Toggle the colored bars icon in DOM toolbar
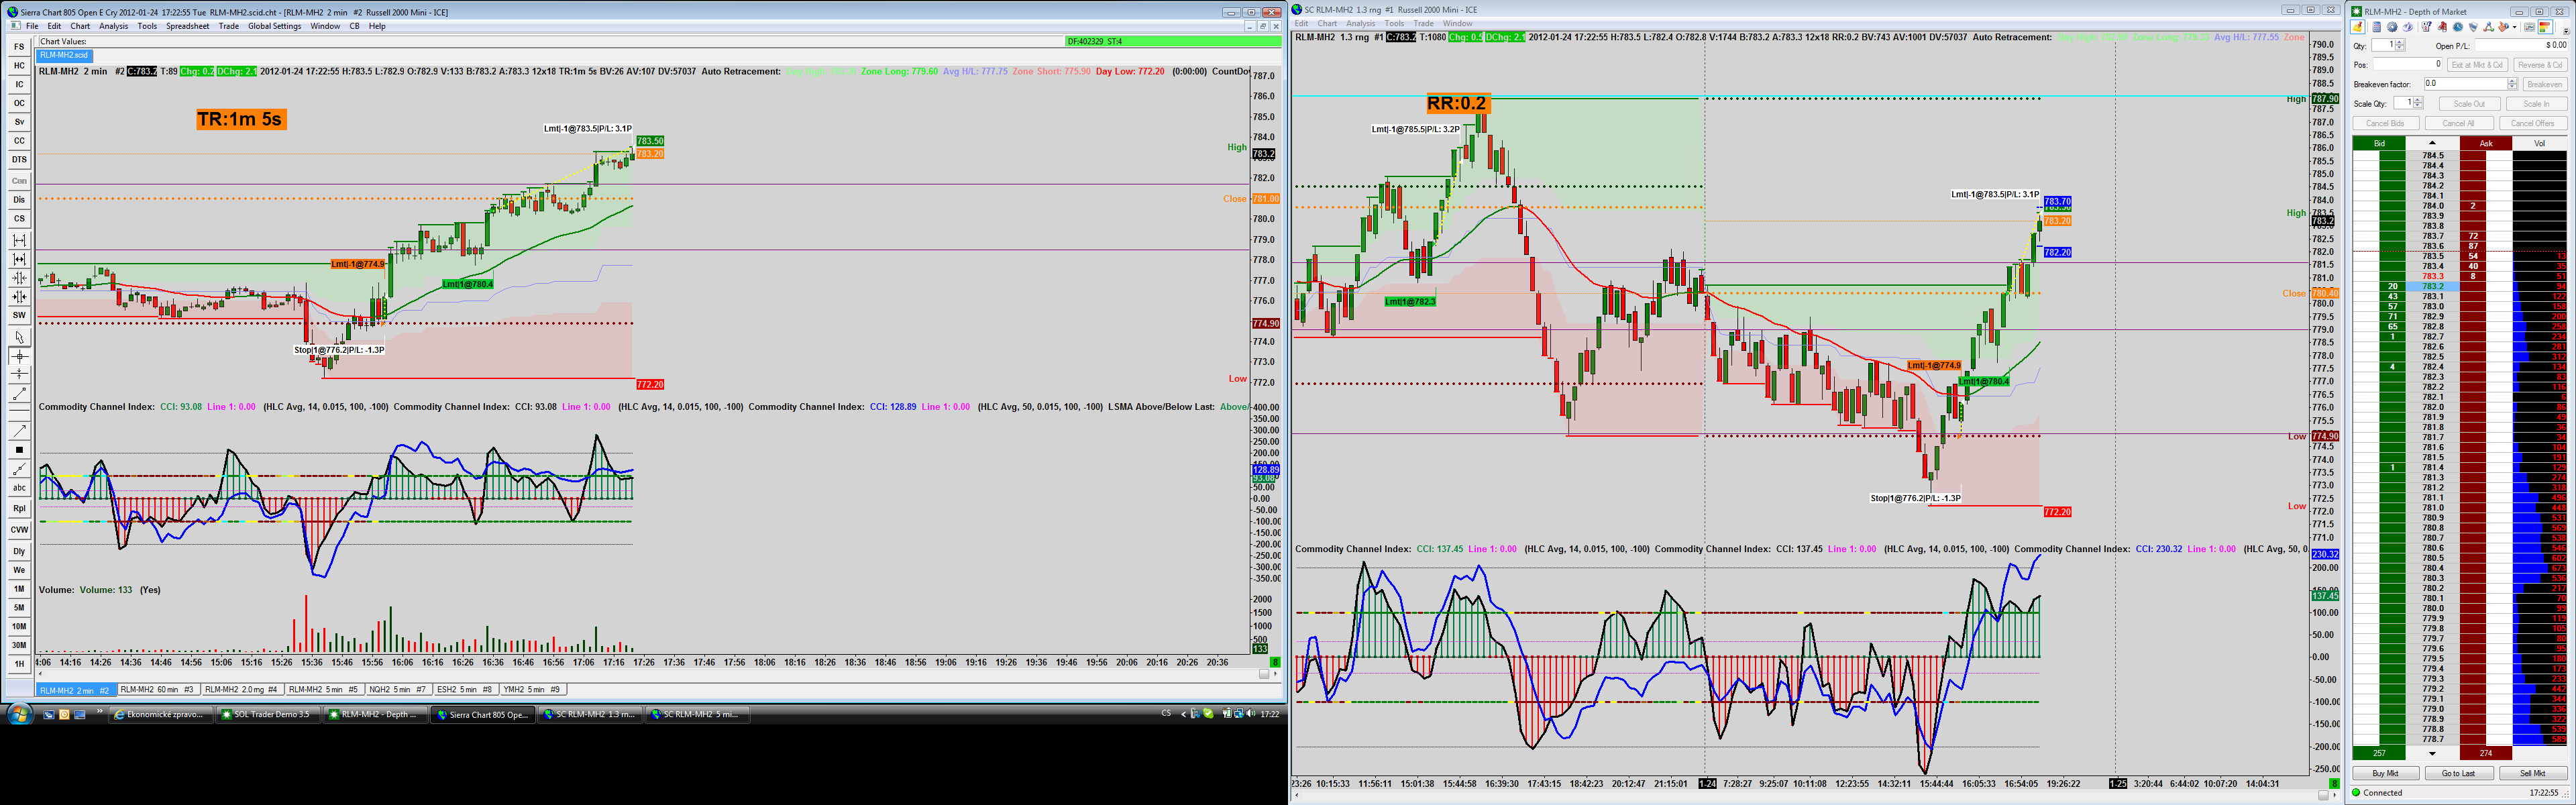 click(x=2545, y=27)
